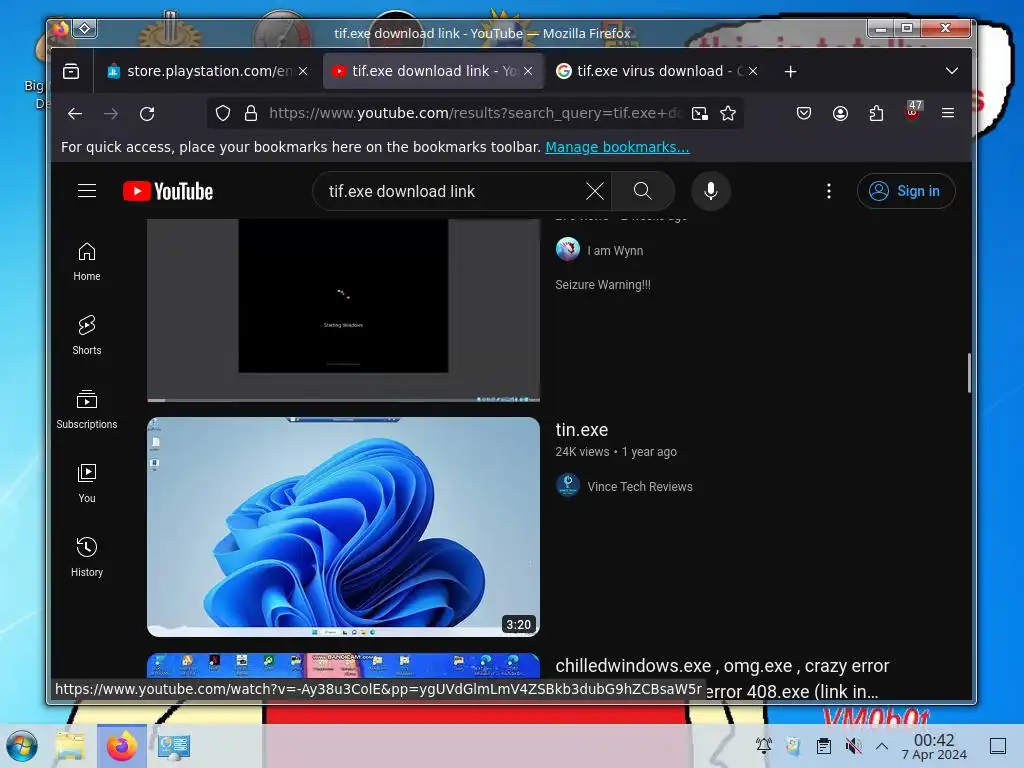The image size is (1024, 768).
Task: Open Firefox View icon left of tabs
Action: point(71,71)
